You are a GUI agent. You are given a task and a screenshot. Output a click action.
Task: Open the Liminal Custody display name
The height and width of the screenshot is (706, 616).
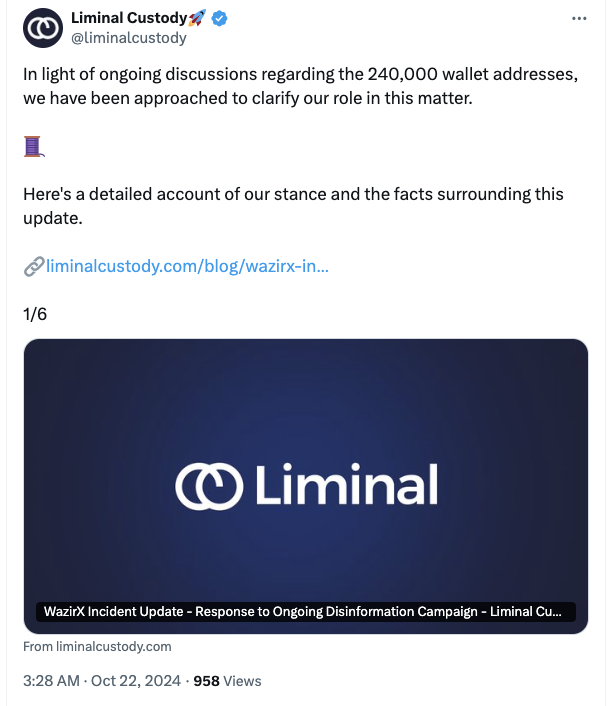click(x=129, y=18)
